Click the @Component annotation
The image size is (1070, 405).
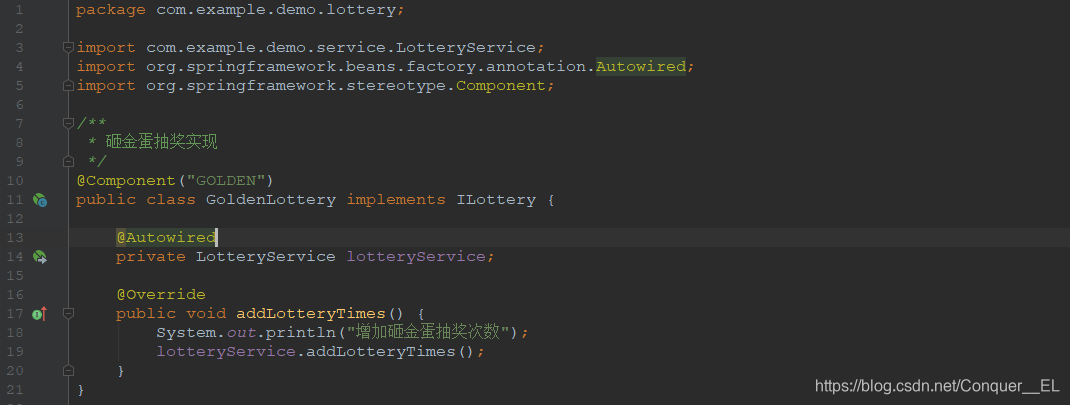126,180
